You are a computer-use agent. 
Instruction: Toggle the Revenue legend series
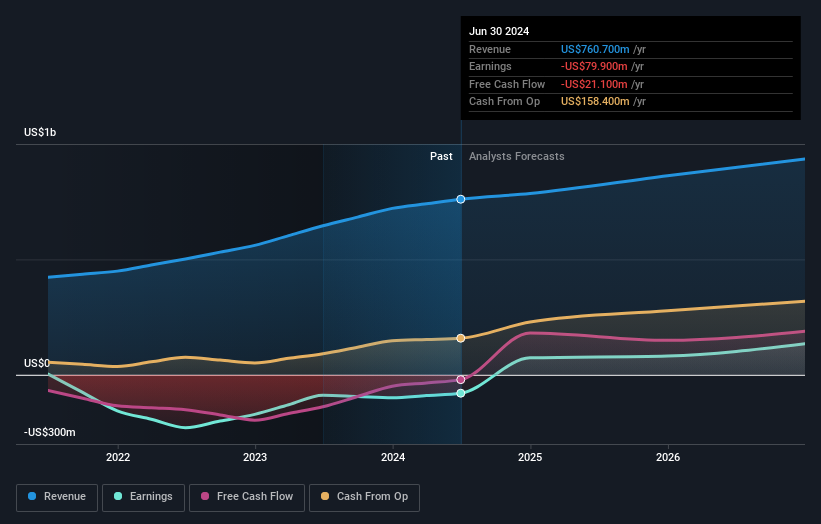coord(57,497)
